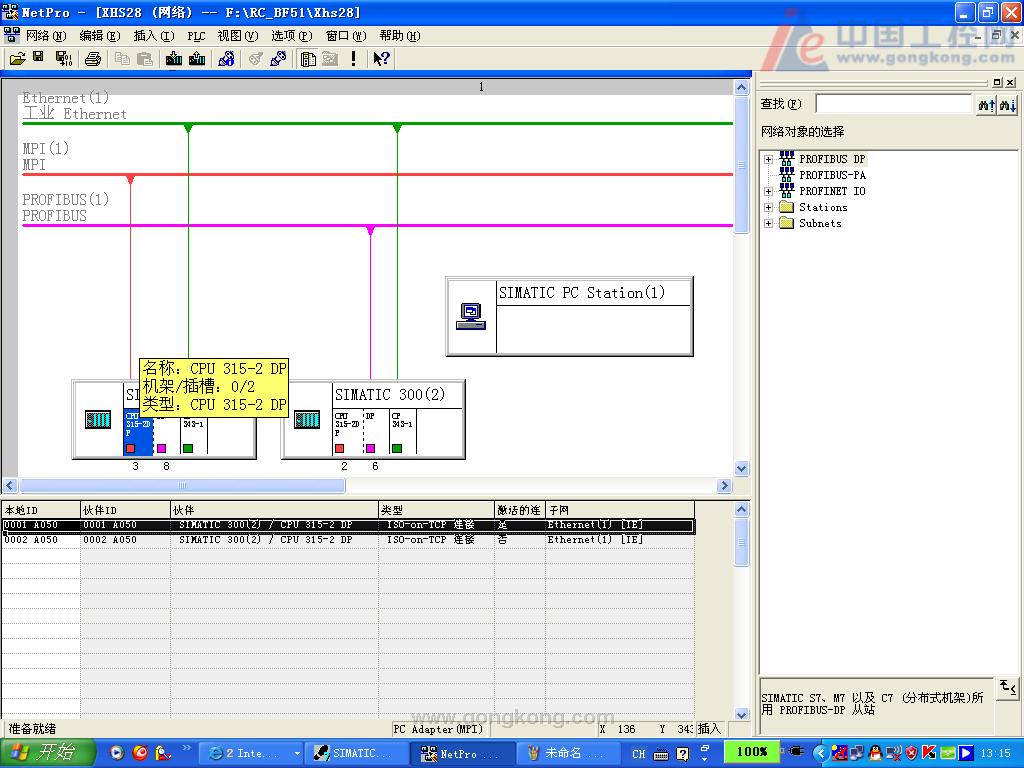This screenshot has height=768, width=1024.
Task: Click the catalog info panel toggle icon
Action: 1008,688
